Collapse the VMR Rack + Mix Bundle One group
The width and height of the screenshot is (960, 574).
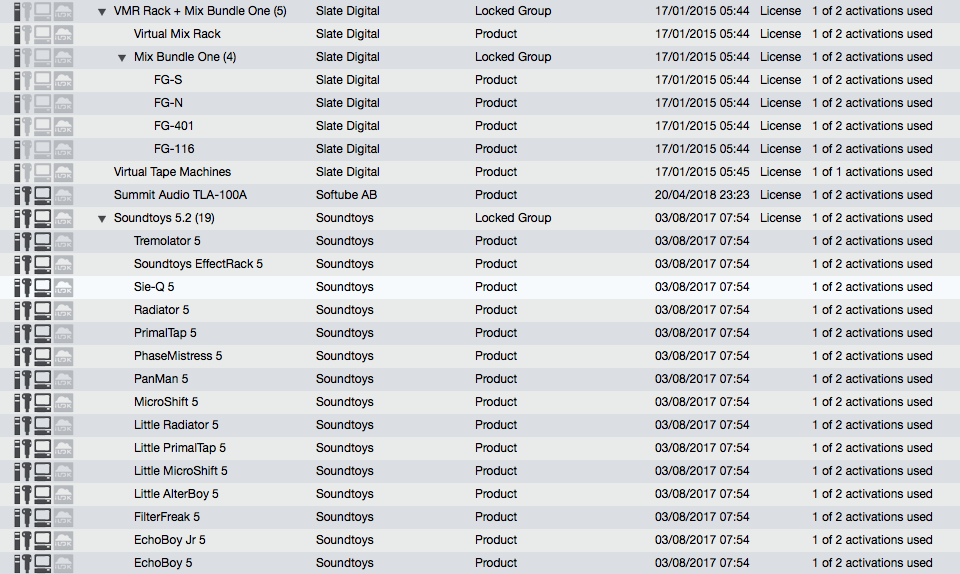tap(102, 11)
